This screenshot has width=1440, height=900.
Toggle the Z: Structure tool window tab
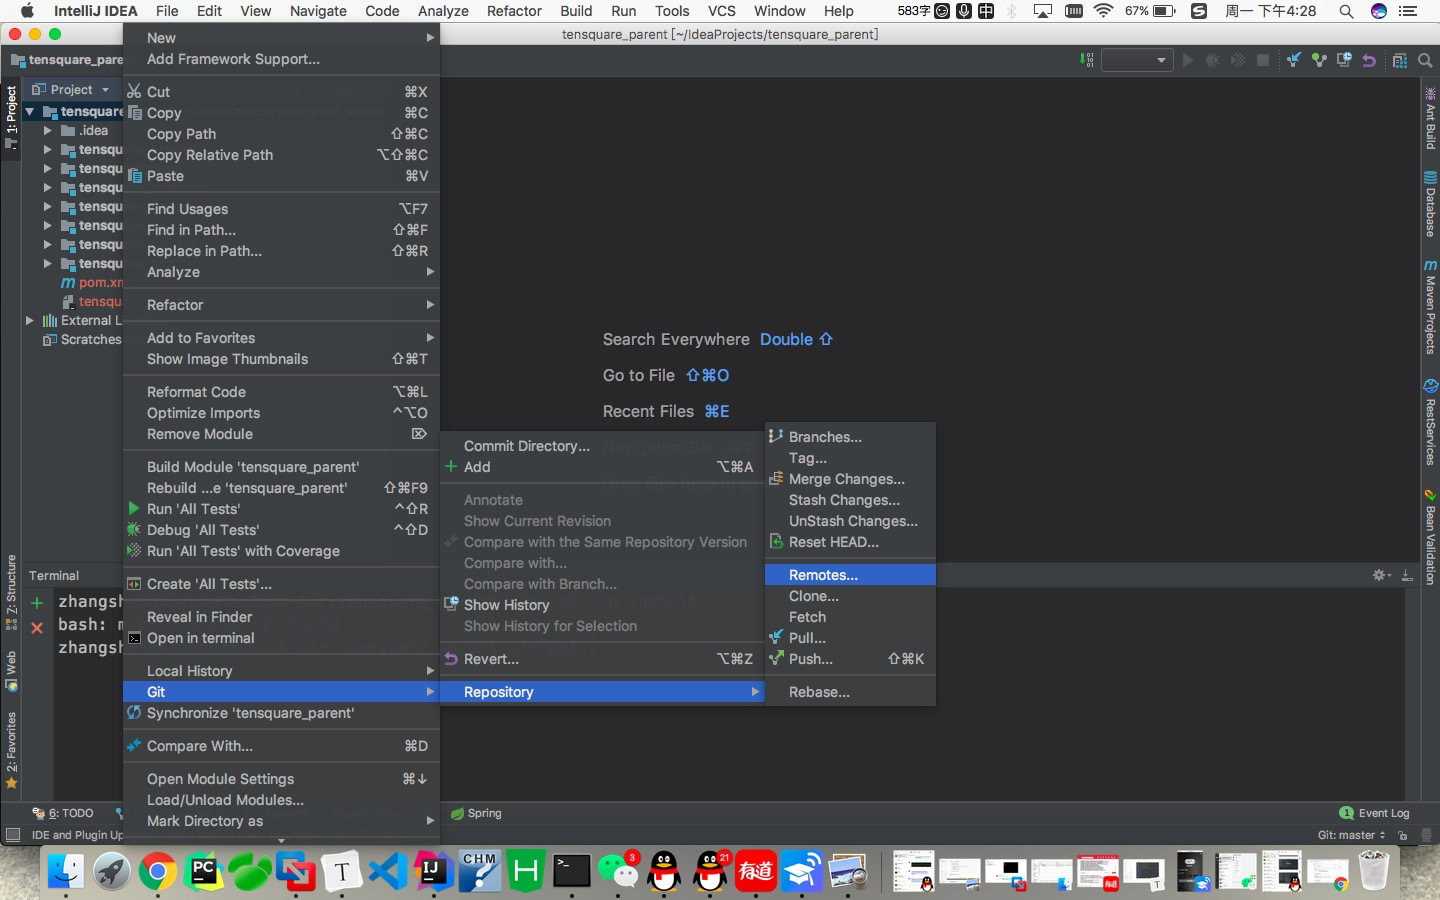pyautogui.click(x=11, y=592)
